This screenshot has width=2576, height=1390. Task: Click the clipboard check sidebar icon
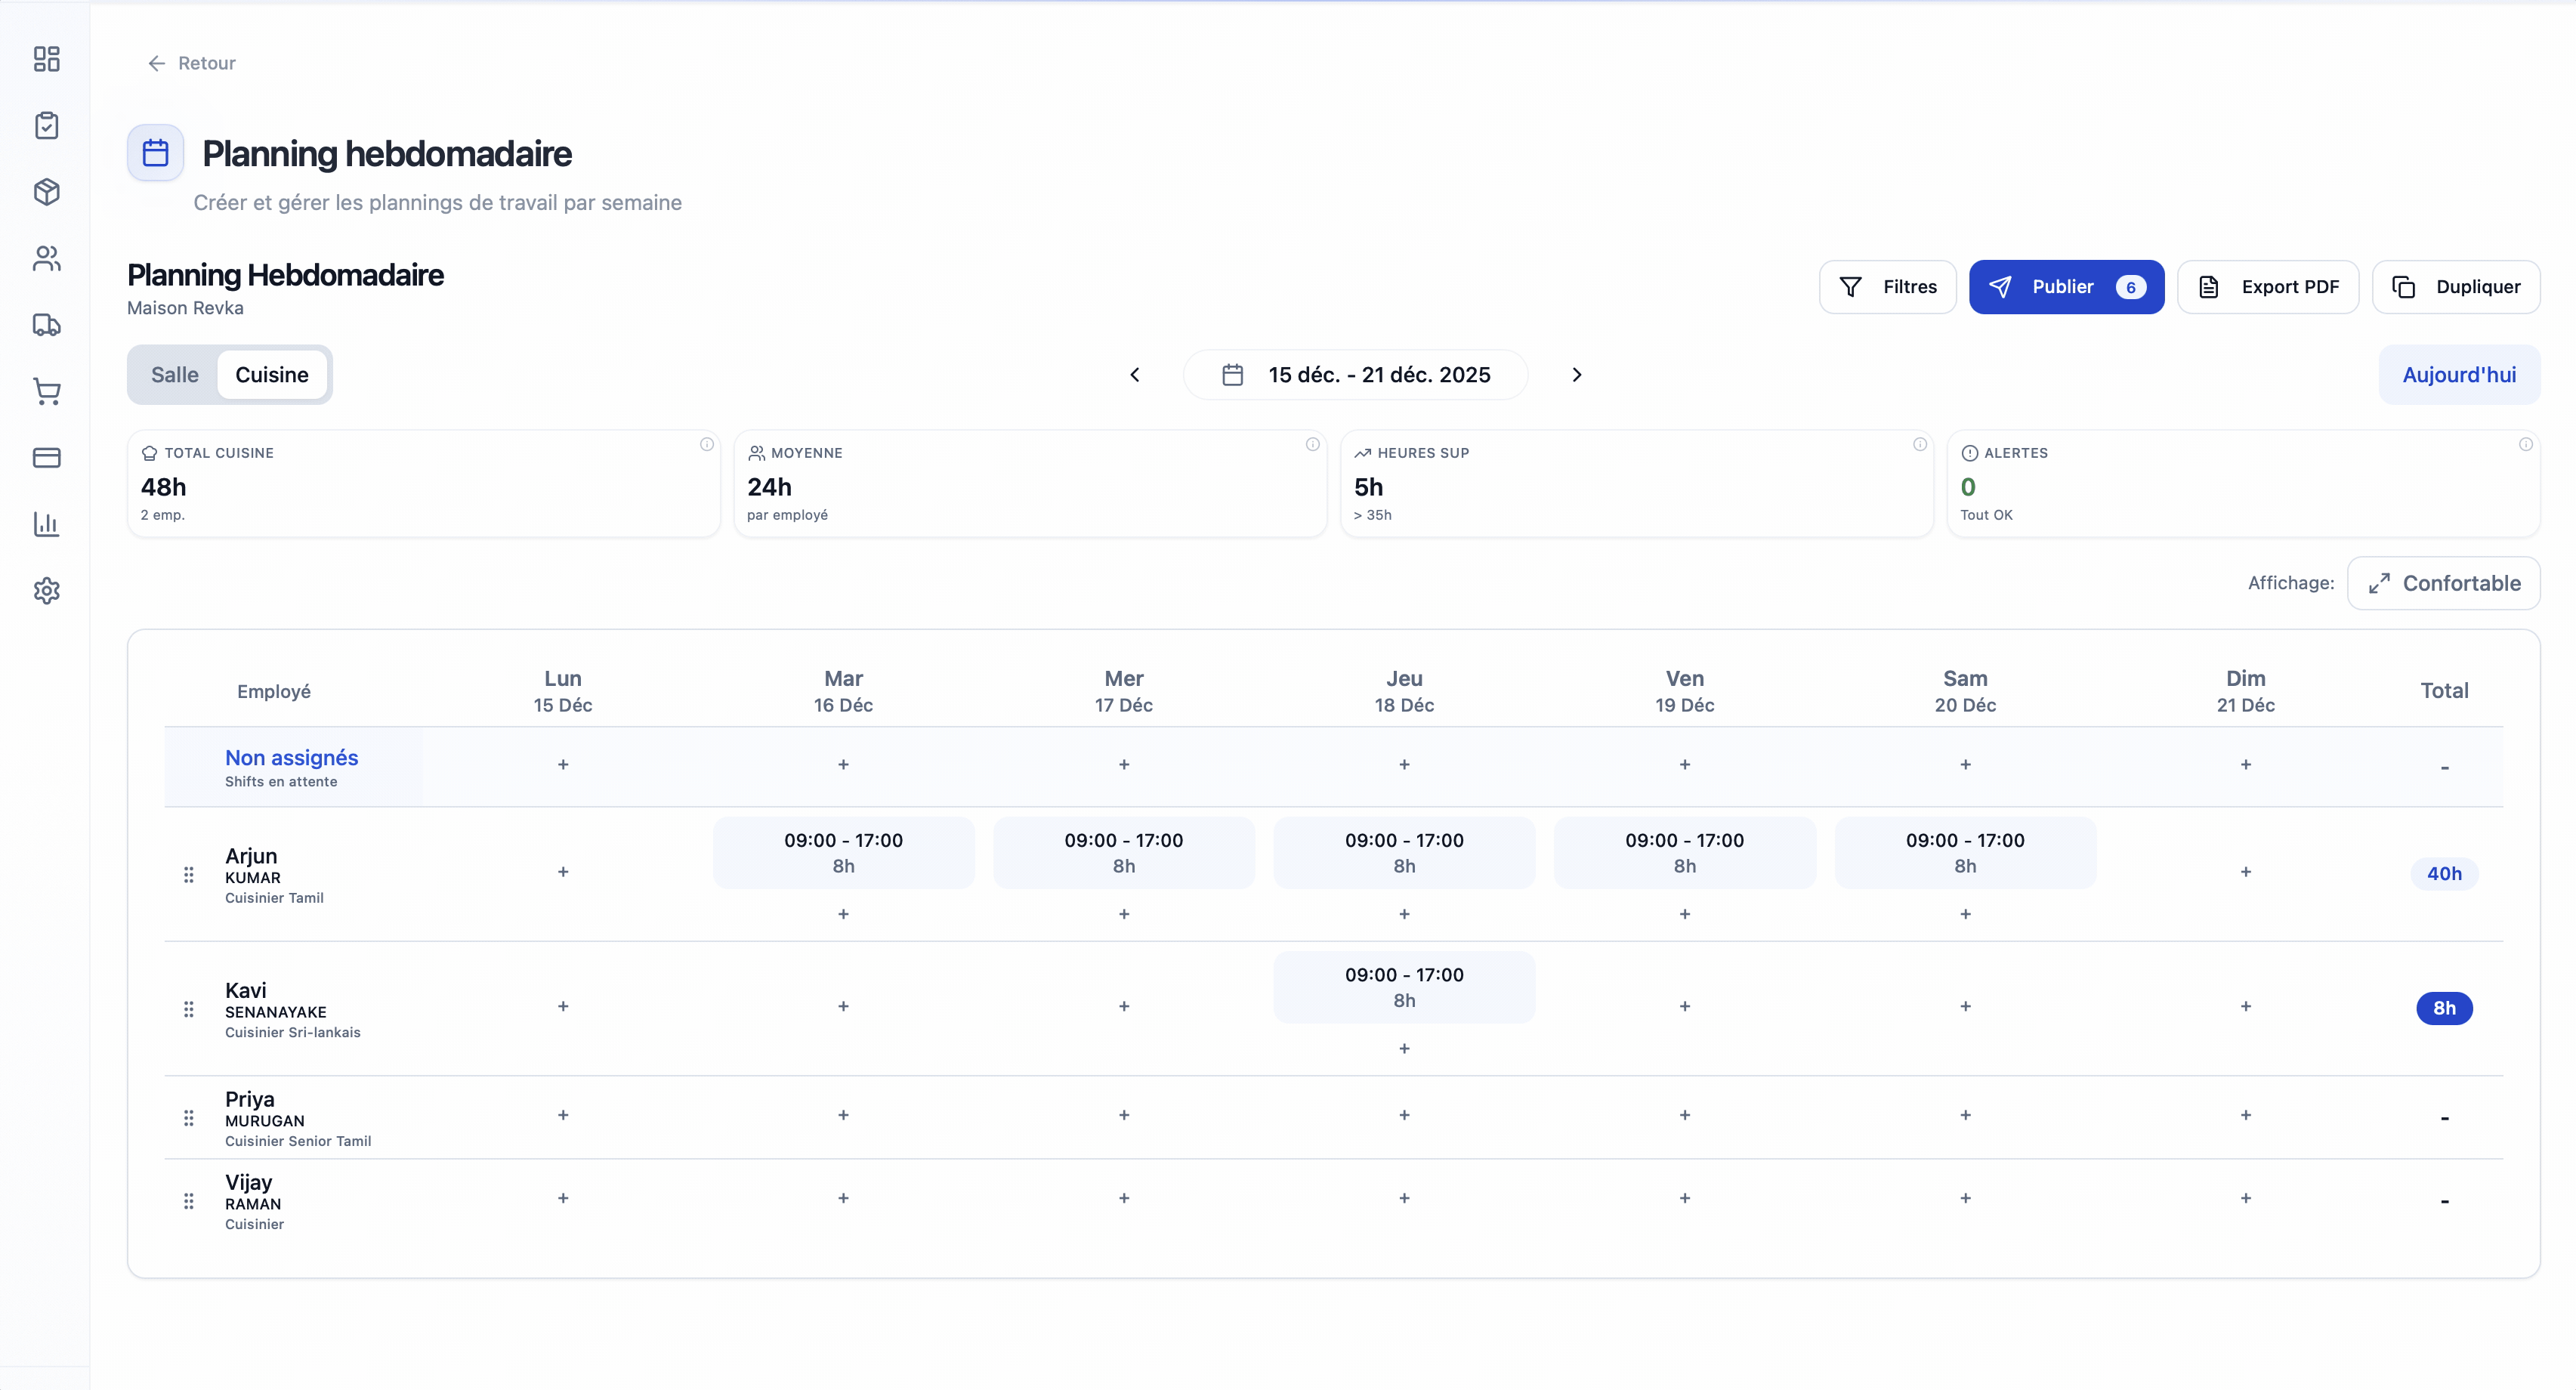(x=46, y=126)
